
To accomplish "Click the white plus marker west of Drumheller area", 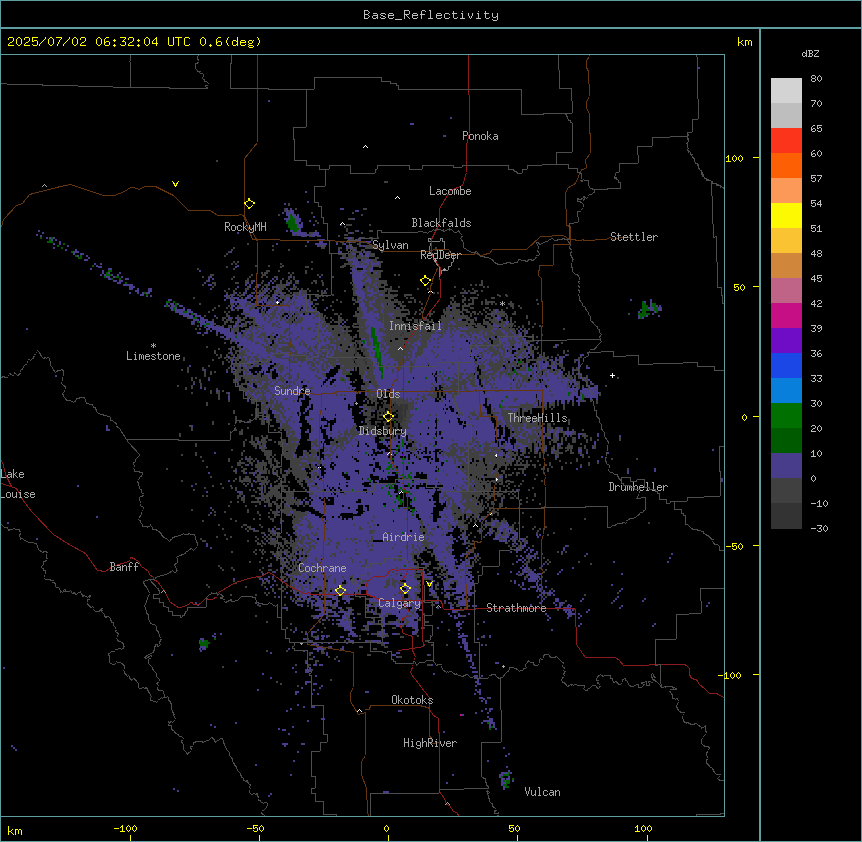I will (x=612, y=375).
